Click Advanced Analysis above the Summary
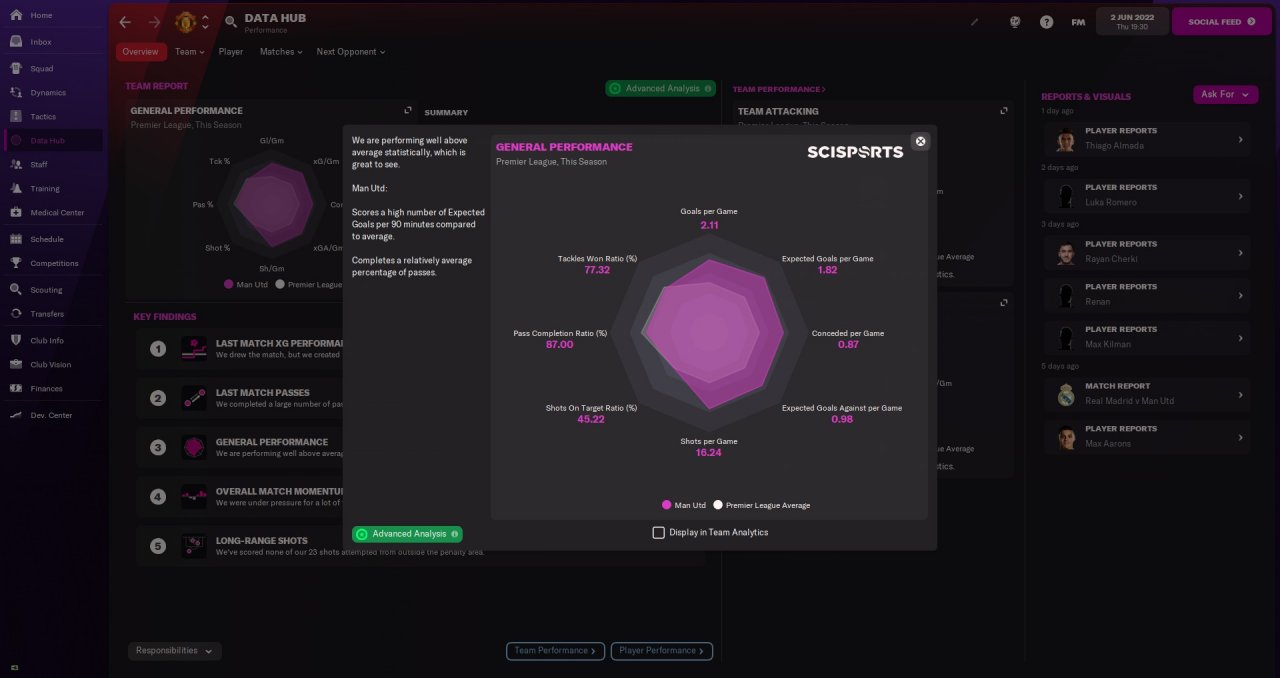 (660, 88)
